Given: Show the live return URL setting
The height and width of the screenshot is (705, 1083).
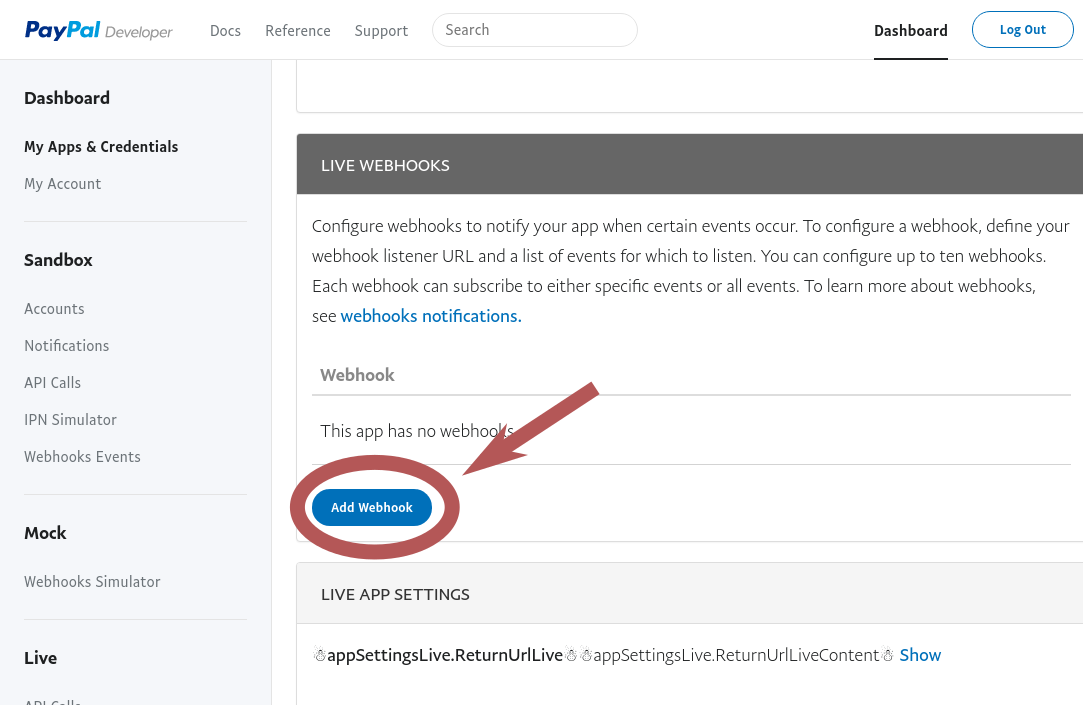Looking at the screenshot, I should (x=920, y=655).
